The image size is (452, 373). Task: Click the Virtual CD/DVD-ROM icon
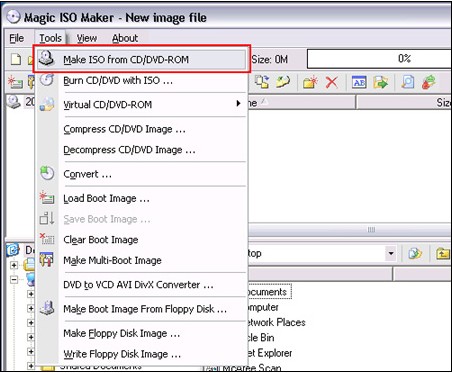[x=47, y=104]
